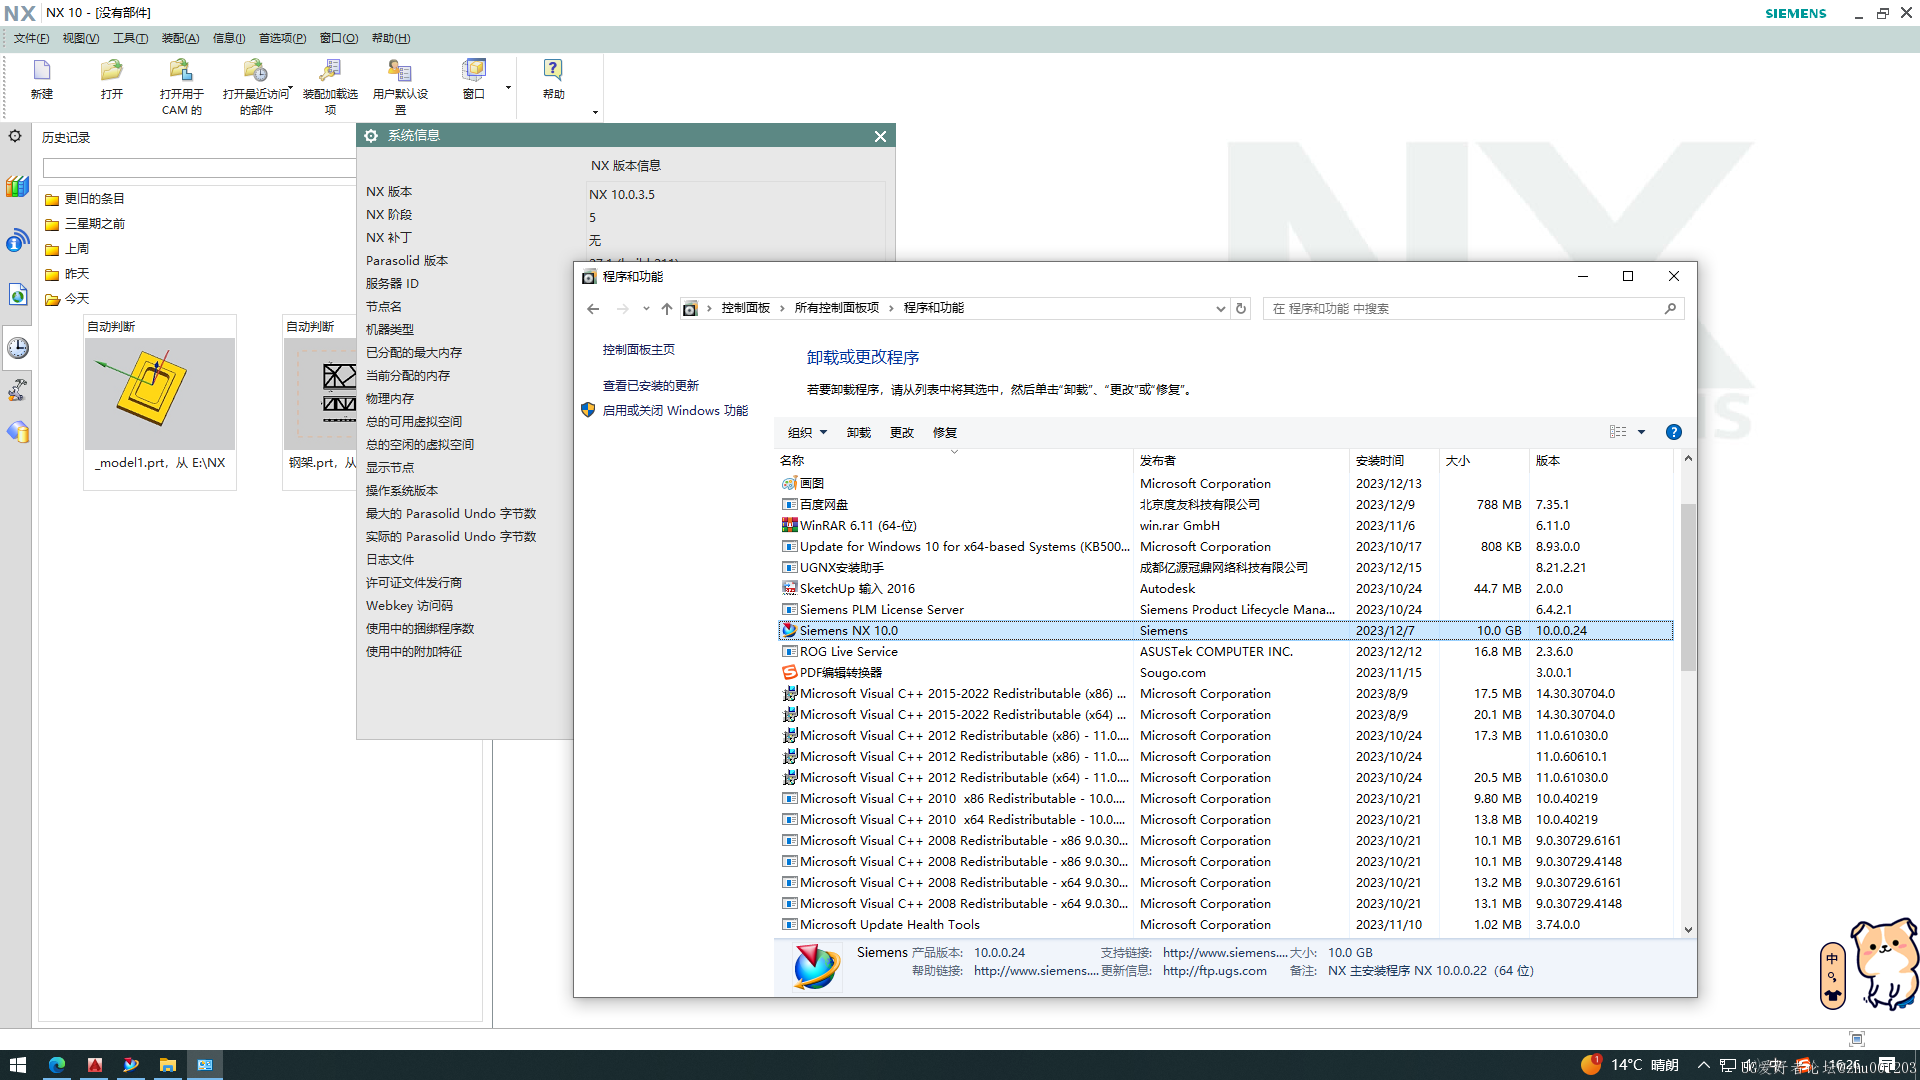Collapse the 今天 history folder
Image resolution: width=1920 pixels, height=1080 pixels.
[67, 299]
